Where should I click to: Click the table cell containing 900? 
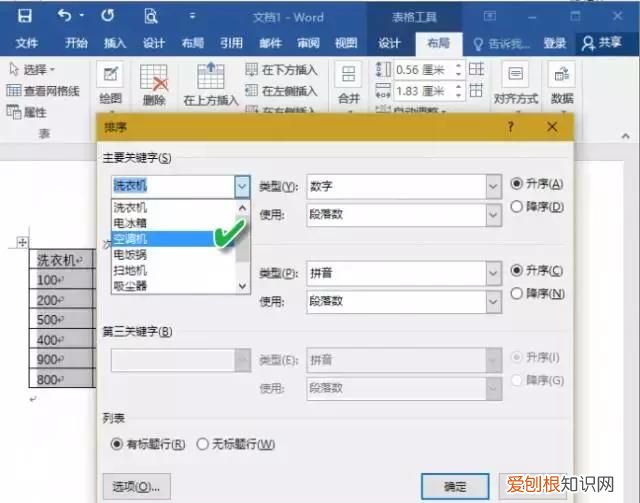(62, 359)
